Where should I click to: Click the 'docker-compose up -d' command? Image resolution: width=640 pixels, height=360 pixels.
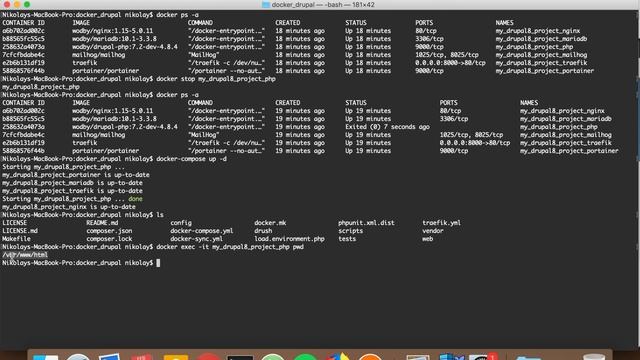pyautogui.click(x=191, y=159)
